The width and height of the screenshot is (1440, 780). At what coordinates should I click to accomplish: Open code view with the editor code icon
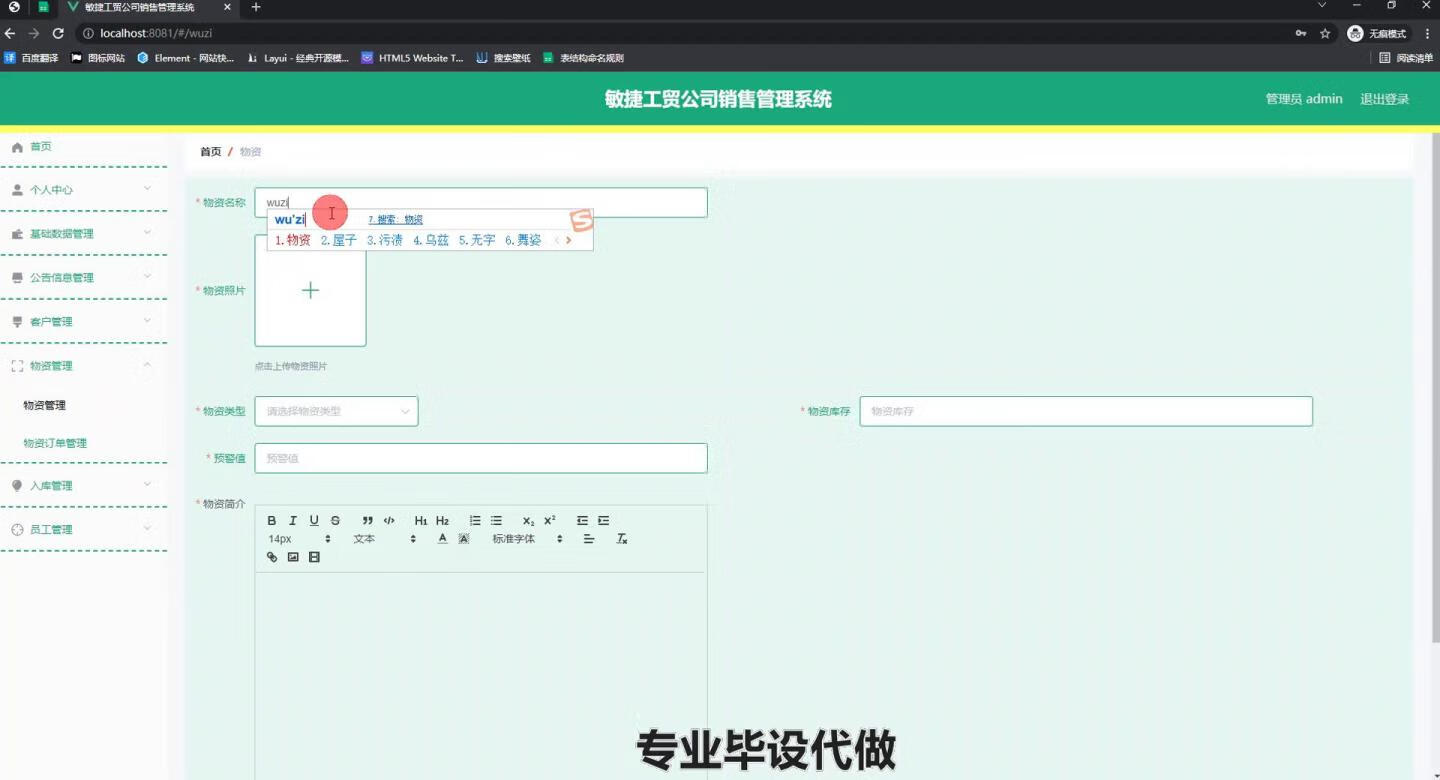(390, 520)
